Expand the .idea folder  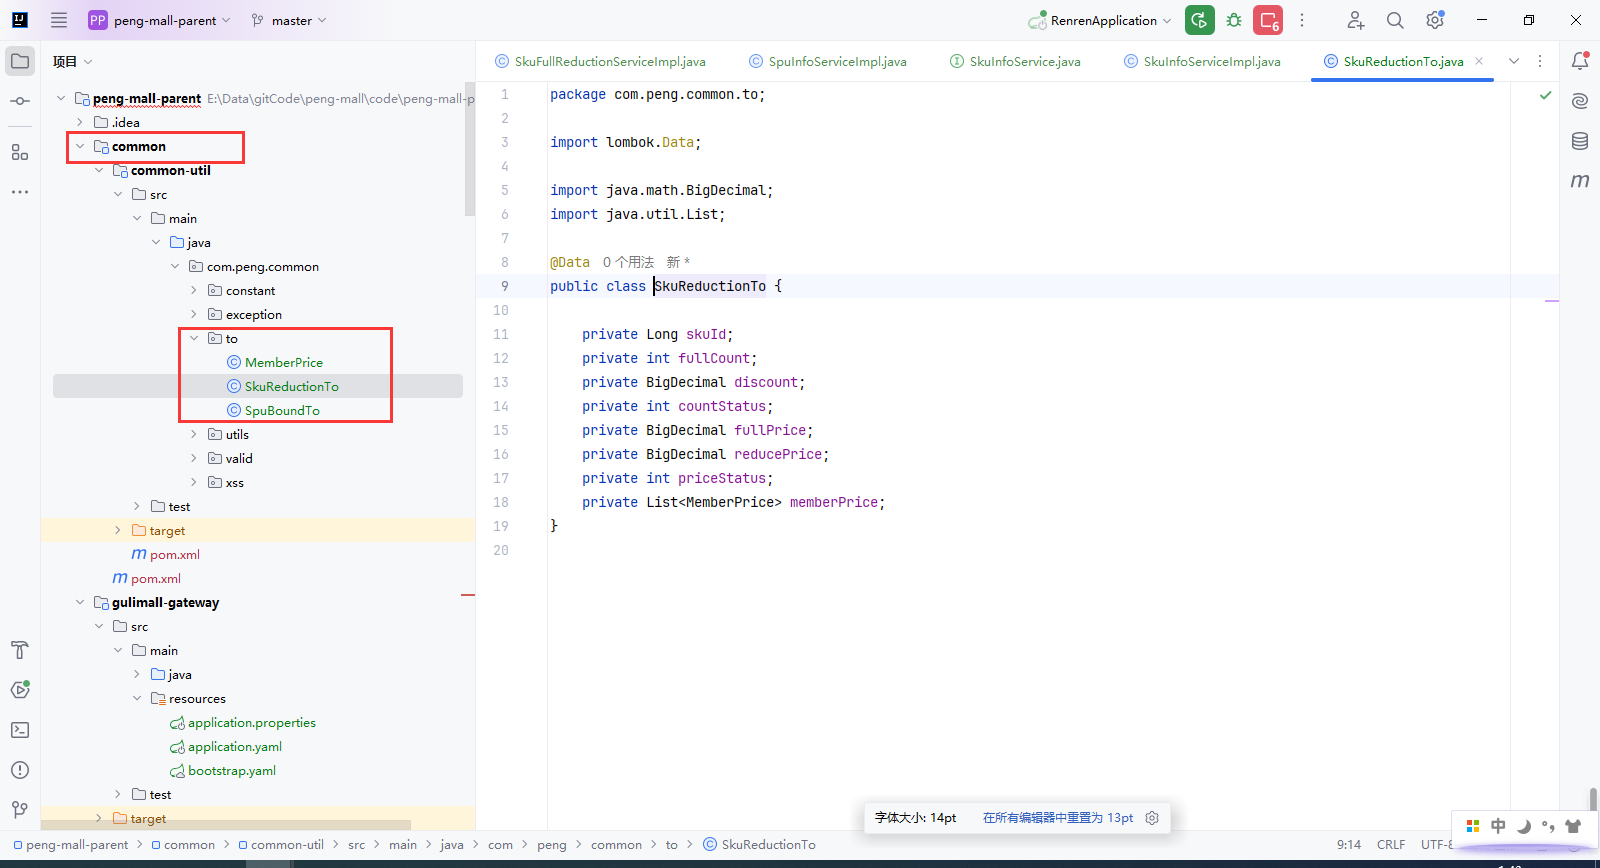click(x=80, y=122)
